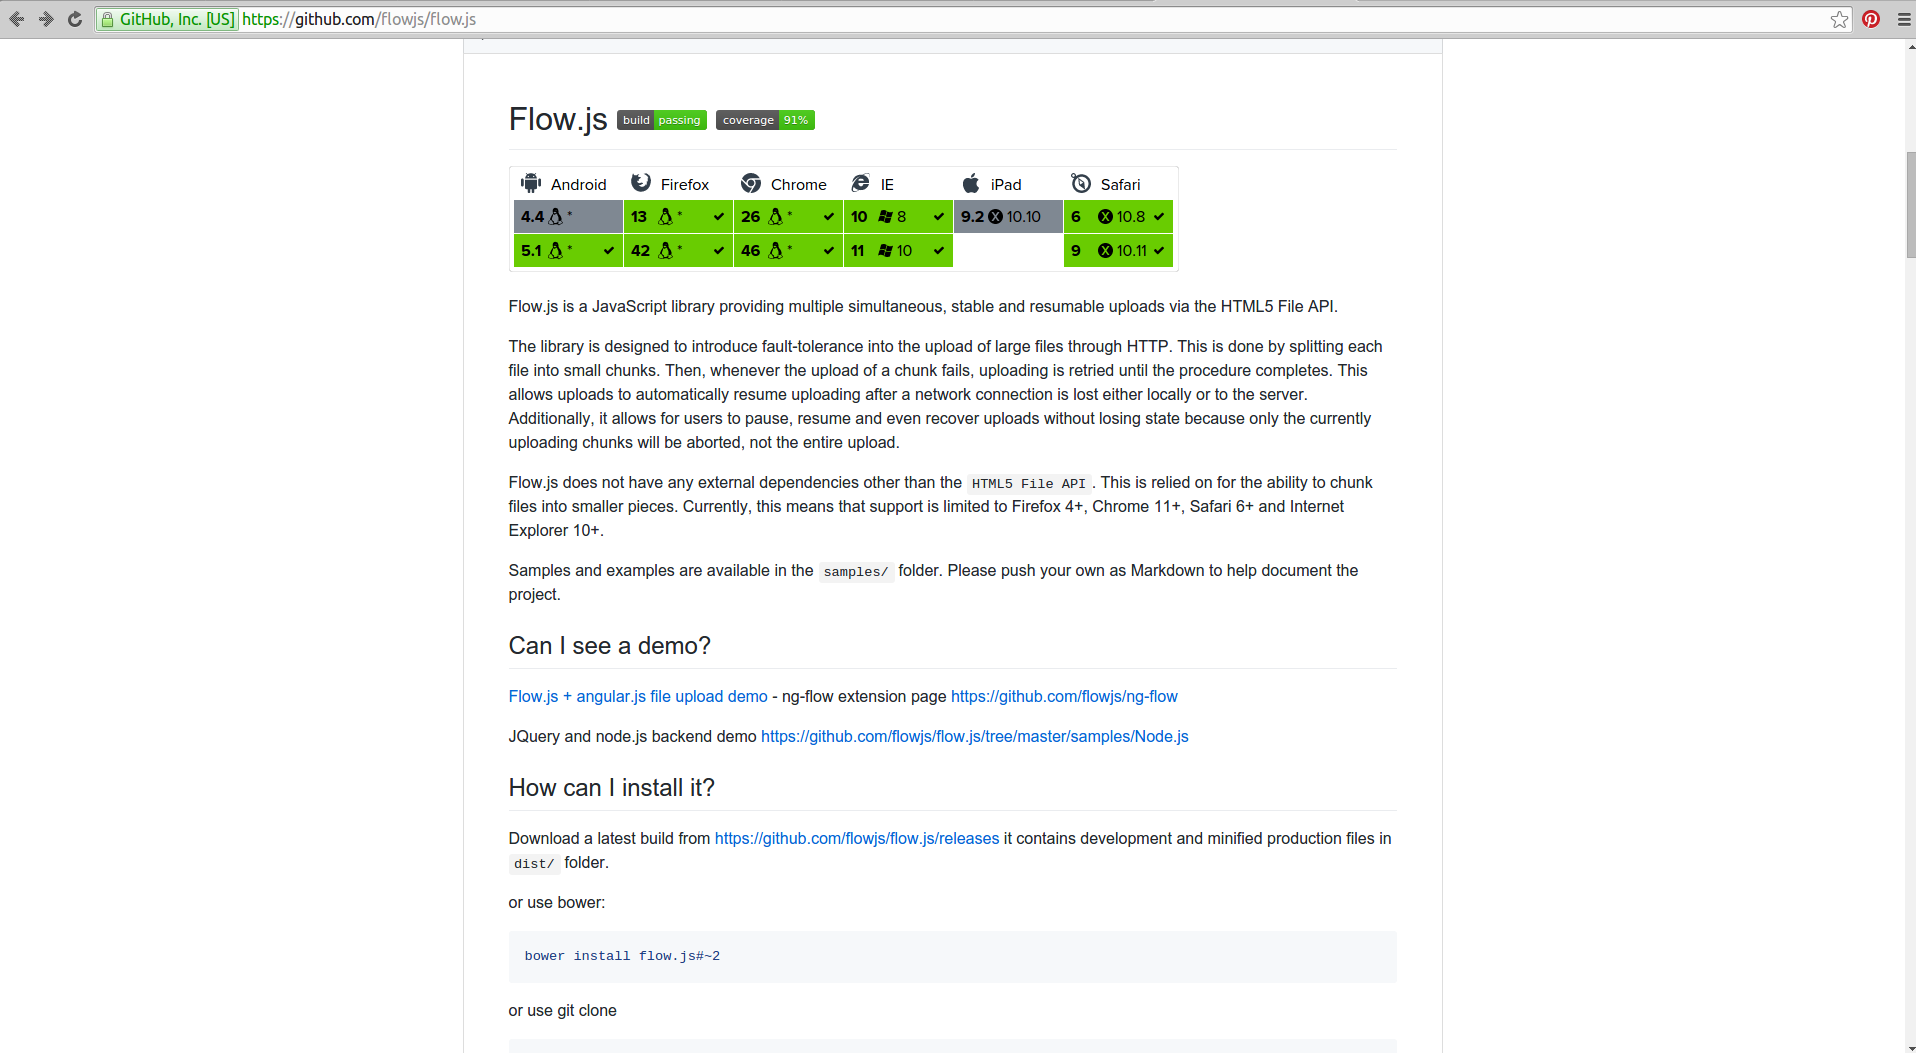
Task: Click the 'or use git clone' text
Action: [562, 1010]
